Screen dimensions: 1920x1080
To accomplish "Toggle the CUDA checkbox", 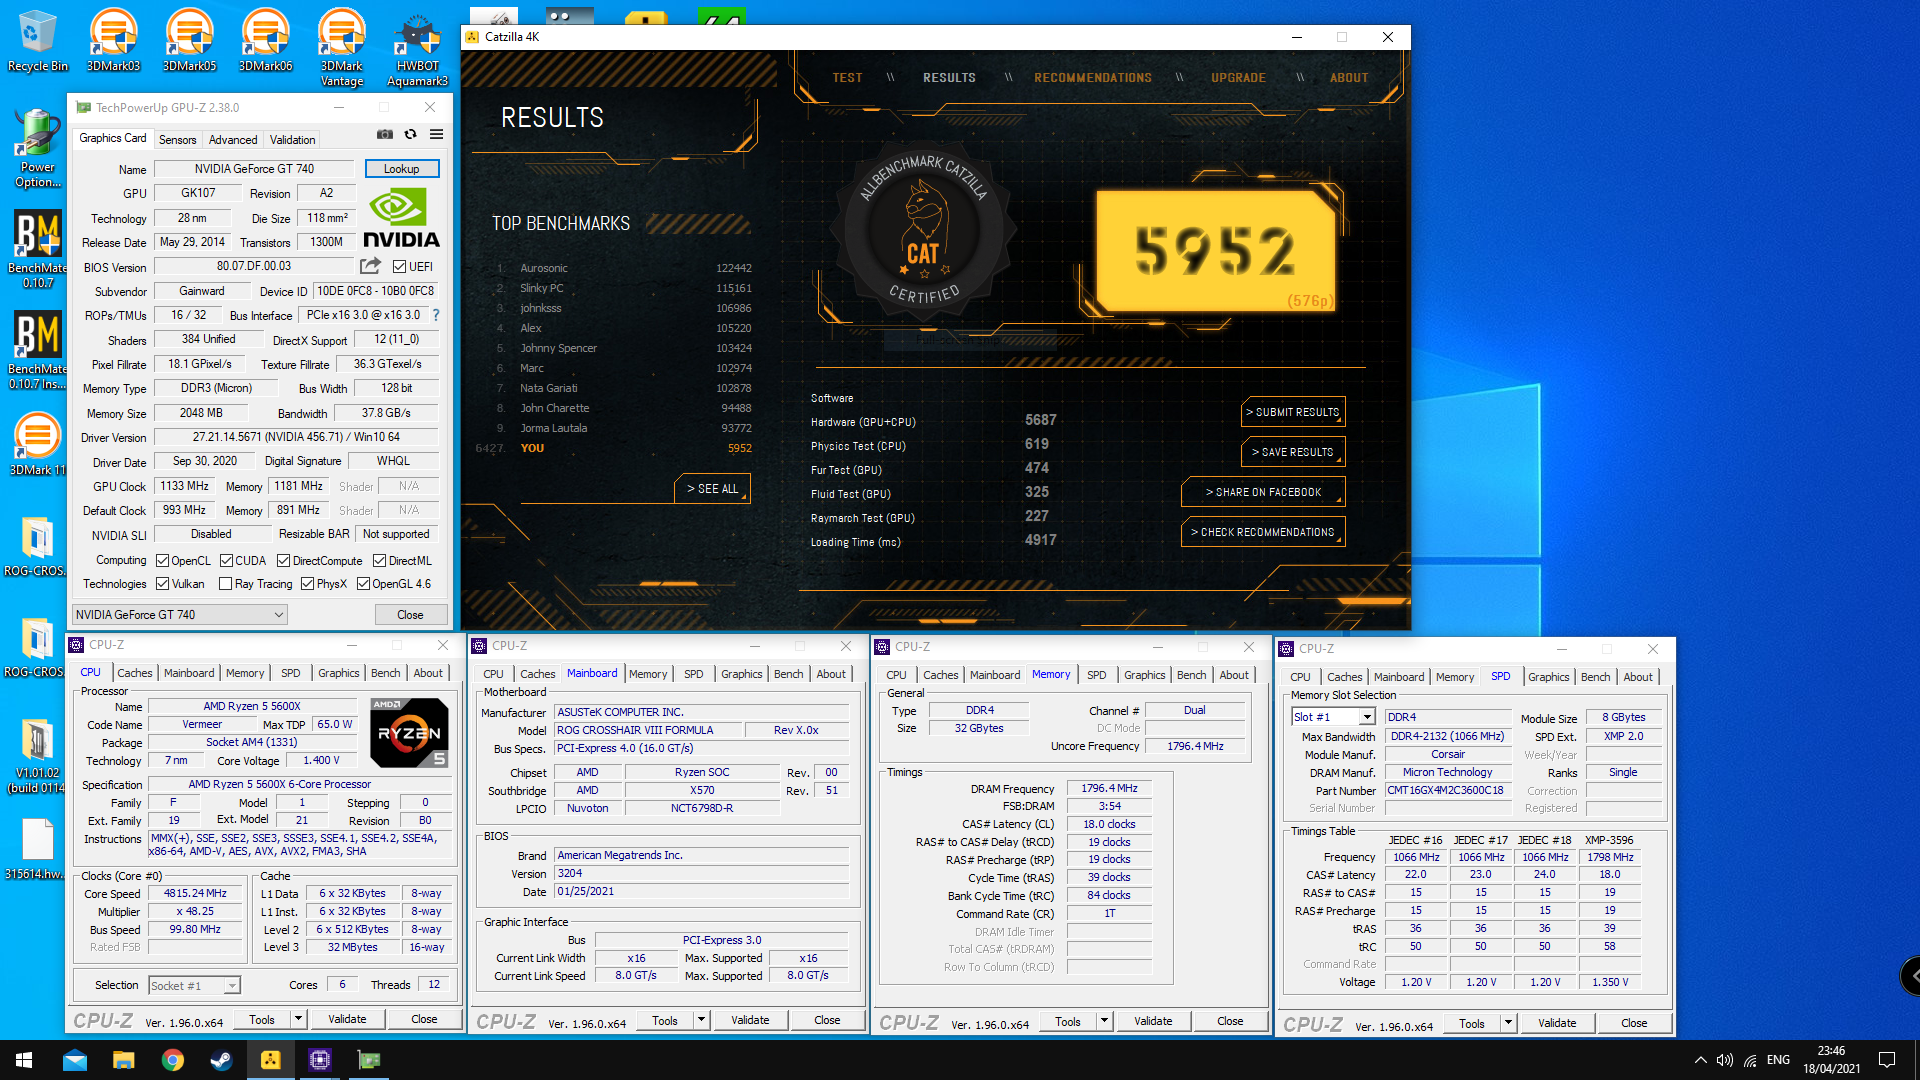I will pos(226,561).
